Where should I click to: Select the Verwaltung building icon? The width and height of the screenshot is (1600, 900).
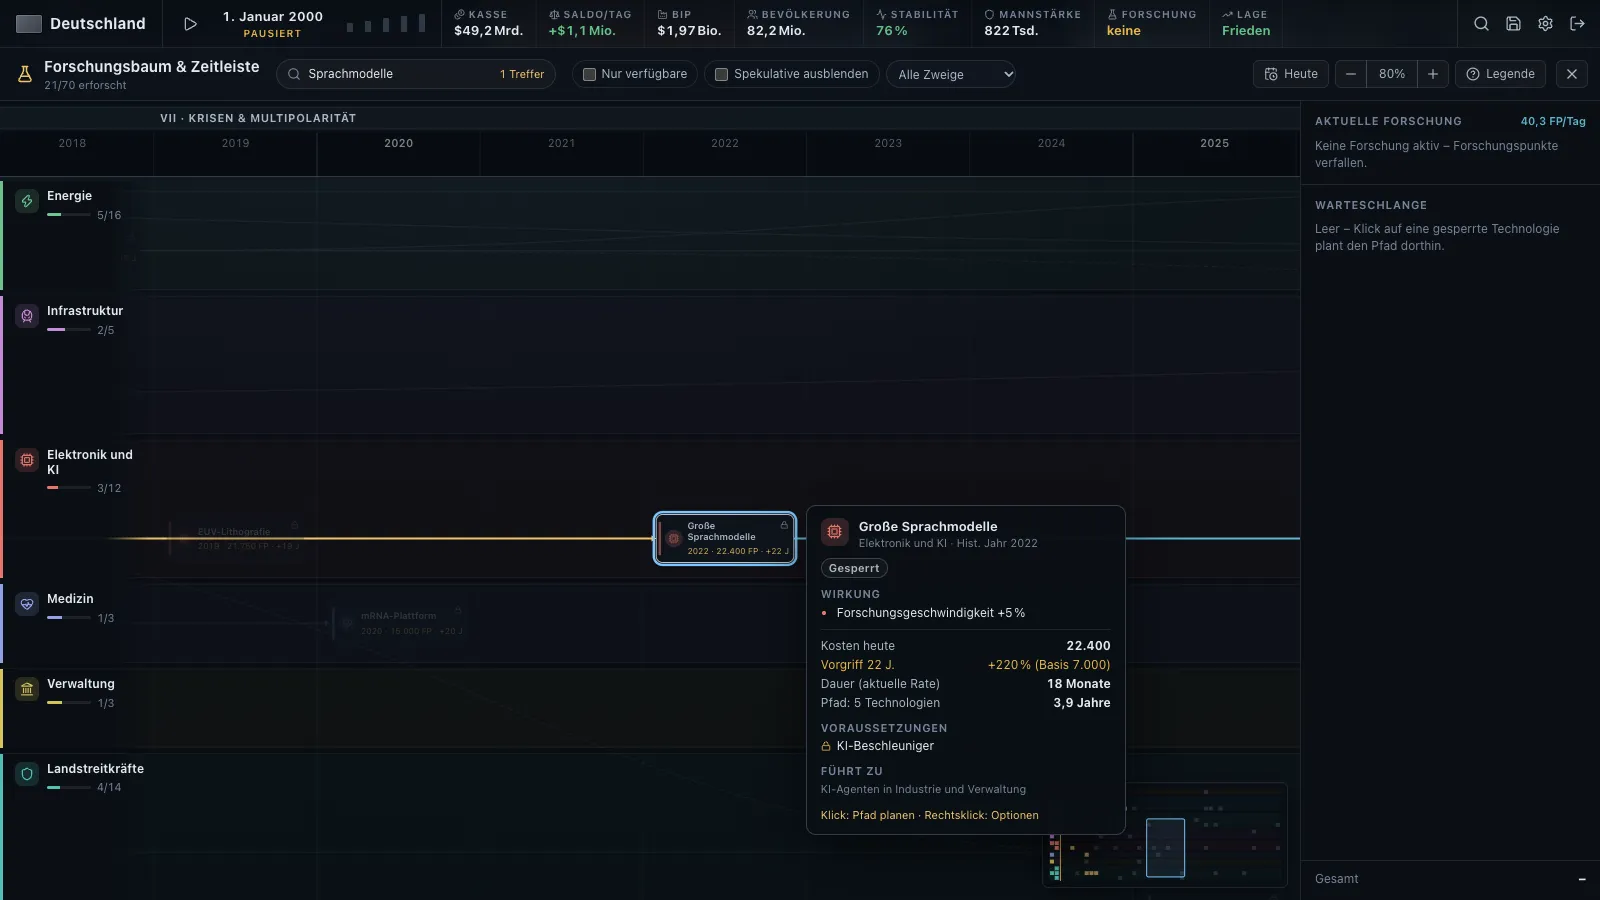pyautogui.click(x=27, y=689)
